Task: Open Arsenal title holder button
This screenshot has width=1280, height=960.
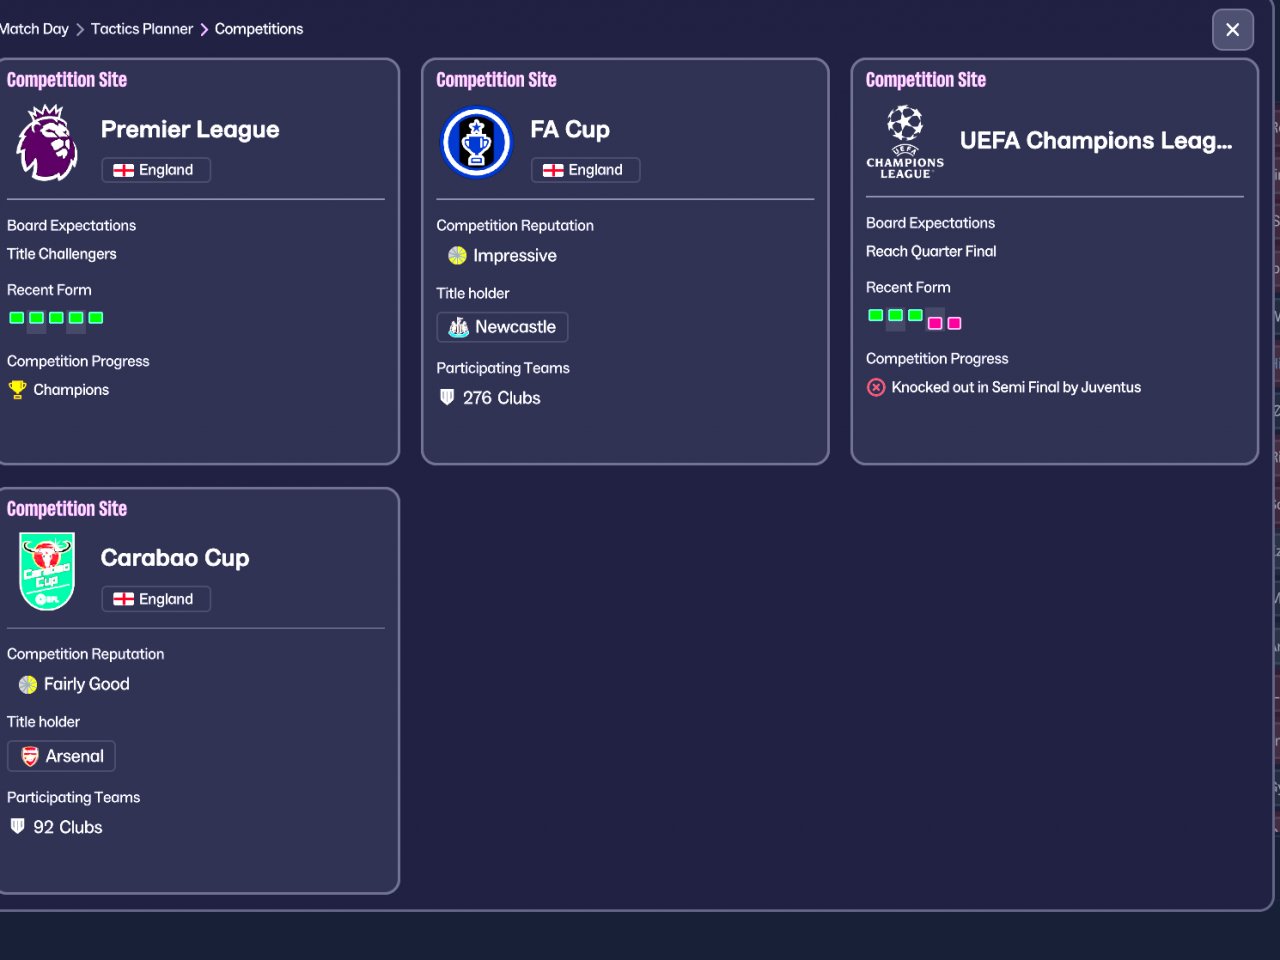Action: (61, 756)
